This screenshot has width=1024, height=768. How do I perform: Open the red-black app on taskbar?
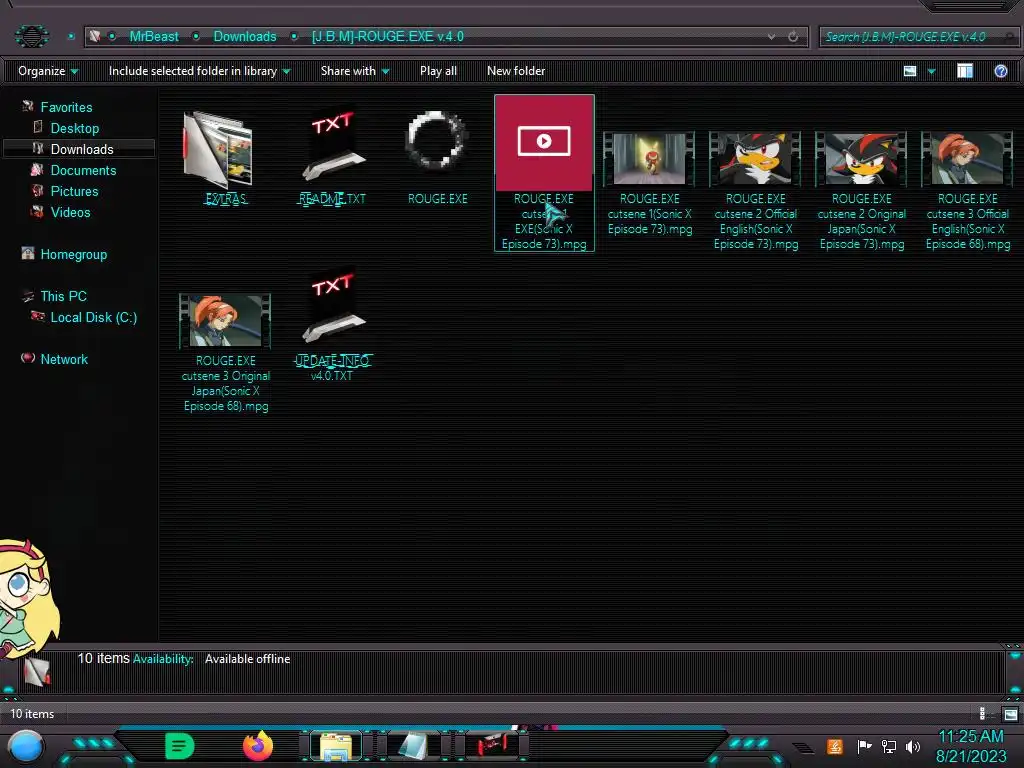[491, 746]
